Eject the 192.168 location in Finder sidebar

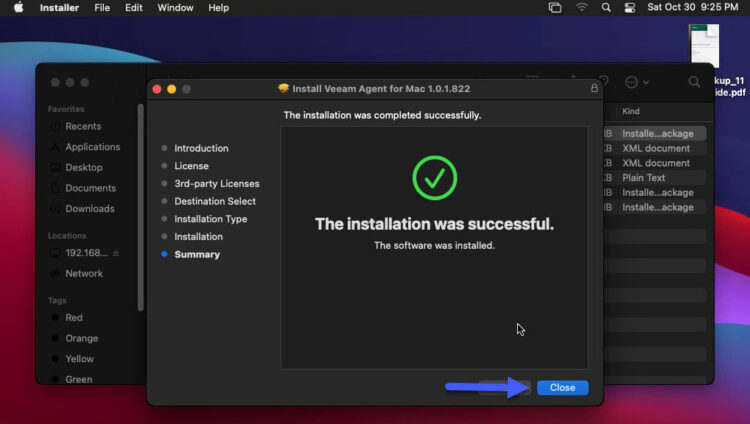(116, 253)
